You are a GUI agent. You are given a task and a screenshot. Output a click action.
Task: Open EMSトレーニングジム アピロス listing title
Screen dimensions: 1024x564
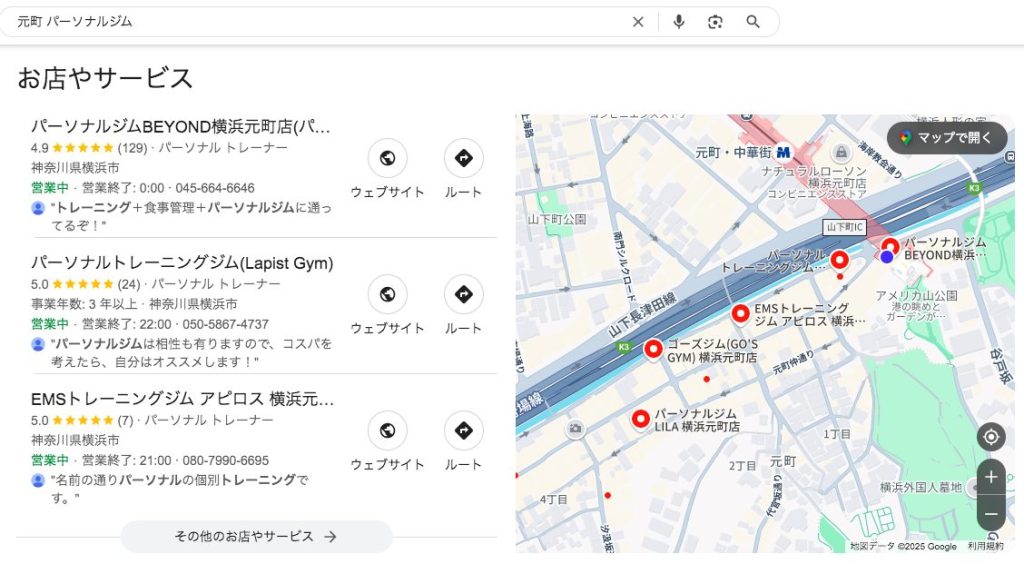[x=182, y=399]
